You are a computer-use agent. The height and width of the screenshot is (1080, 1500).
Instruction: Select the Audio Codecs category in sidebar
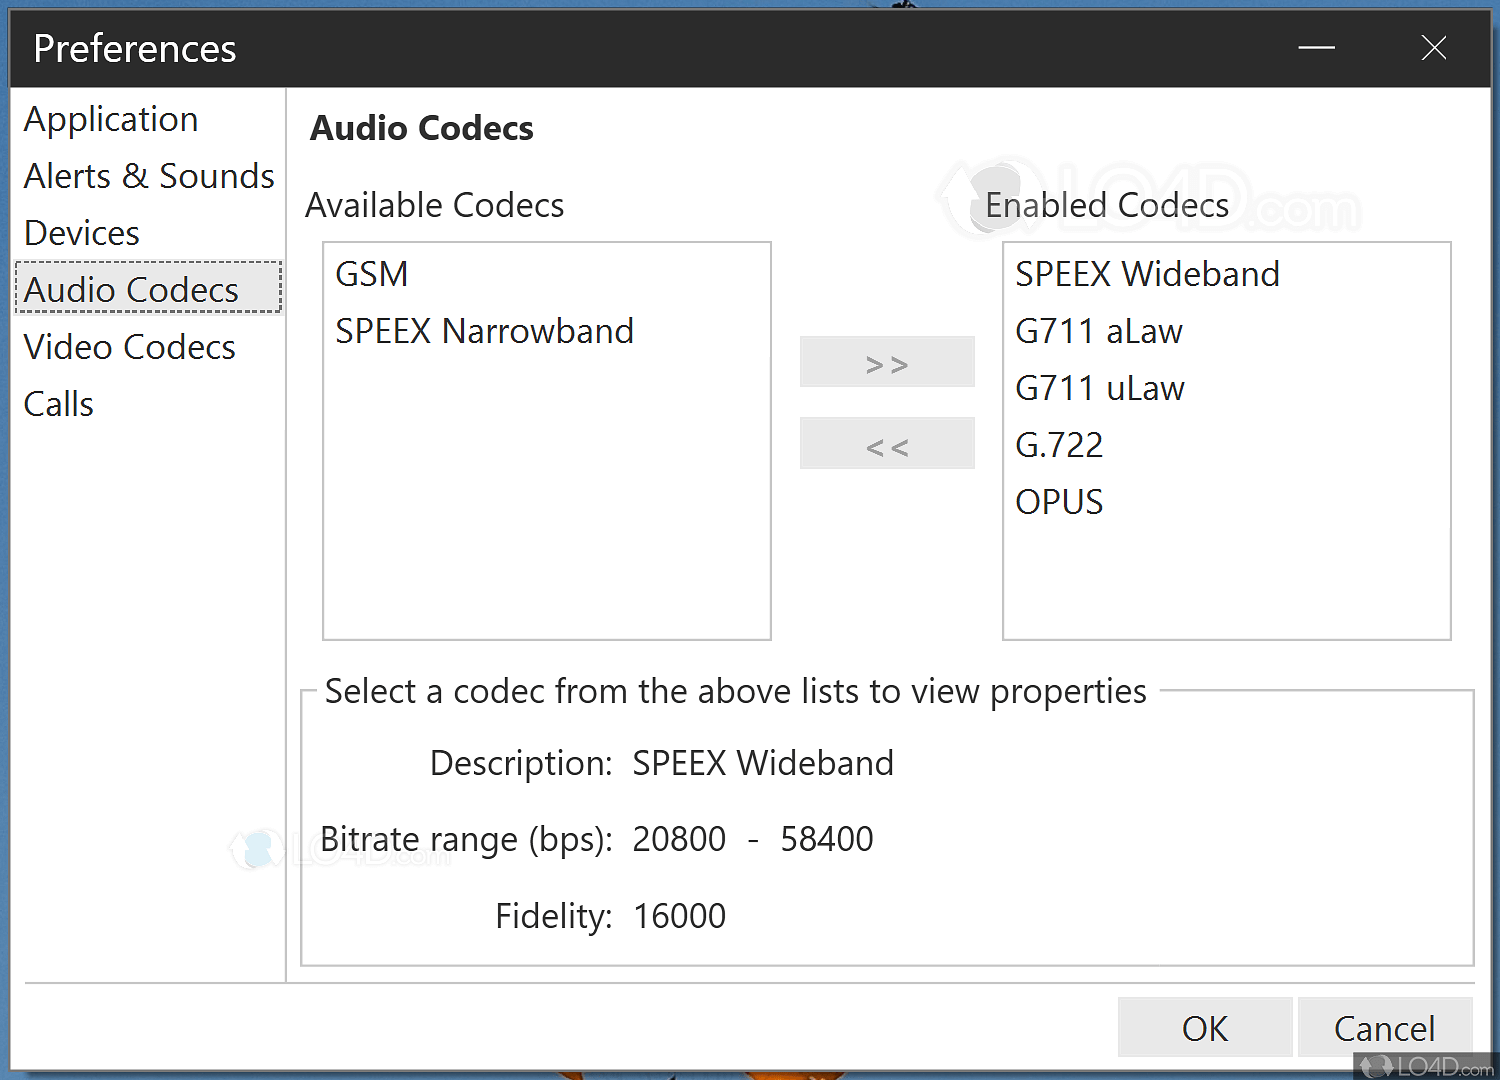(x=130, y=289)
